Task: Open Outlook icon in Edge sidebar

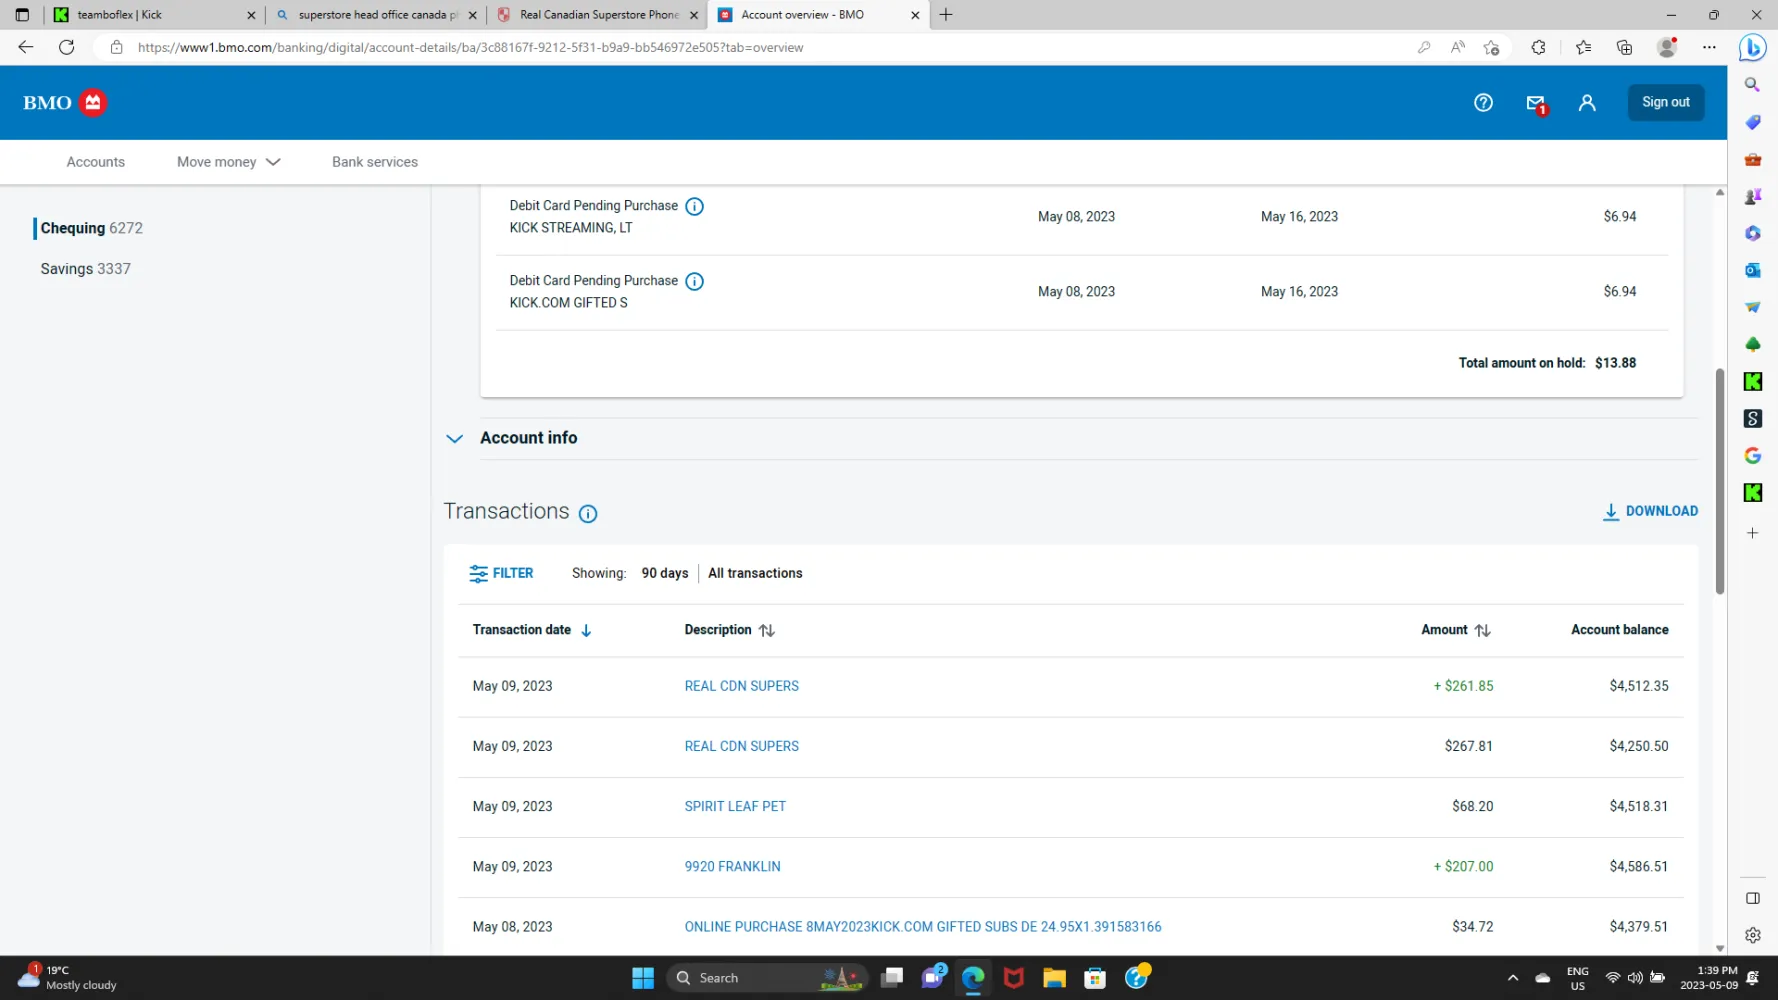Action: pyautogui.click(x=1752, y=270)
